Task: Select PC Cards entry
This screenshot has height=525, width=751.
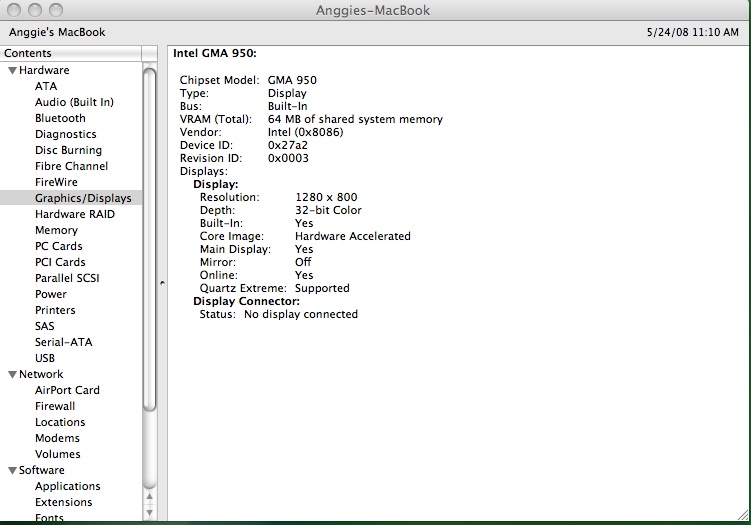Action: coord(58,246)
